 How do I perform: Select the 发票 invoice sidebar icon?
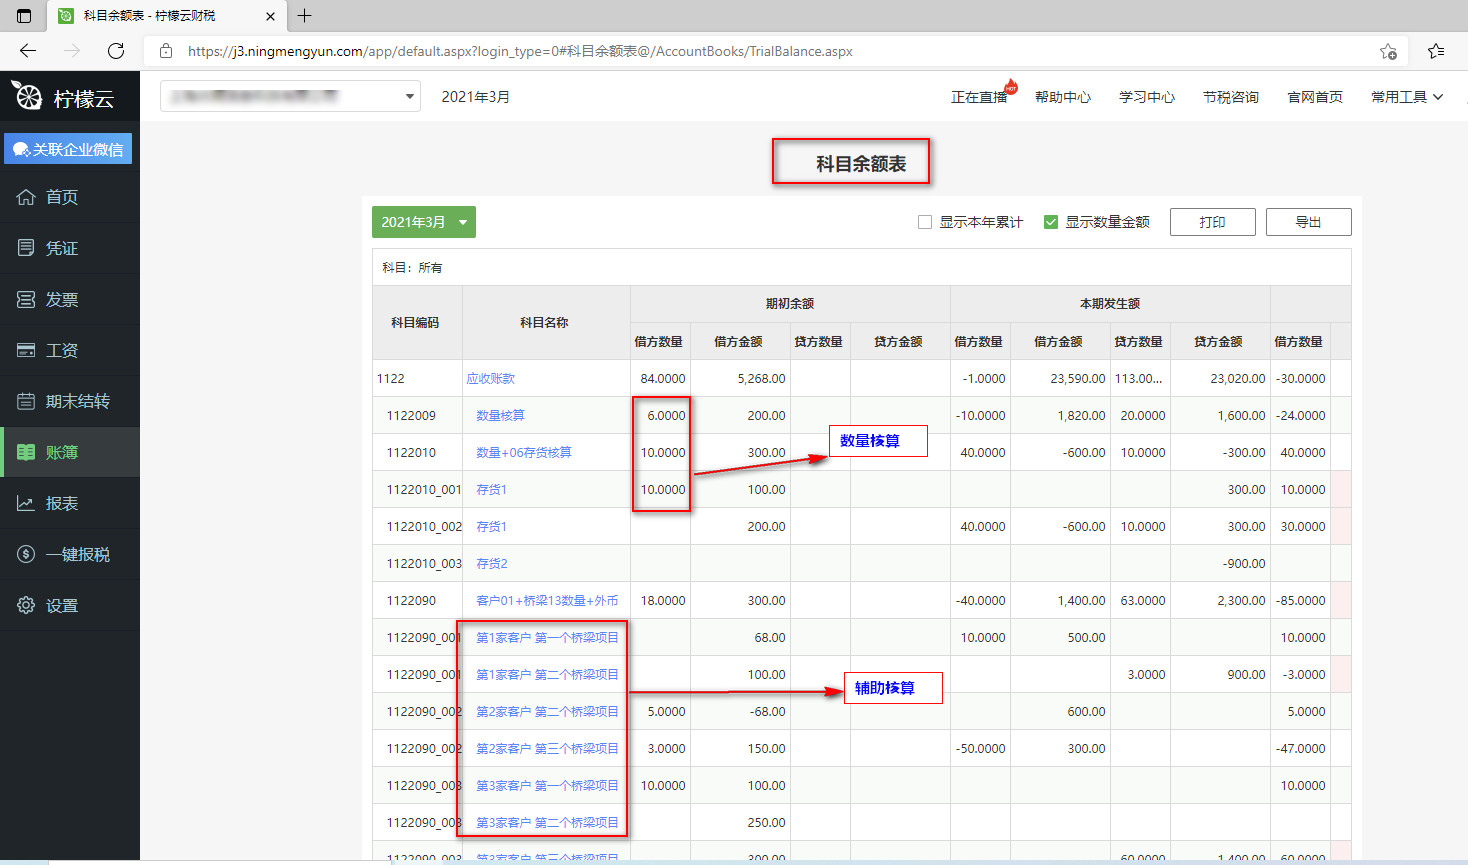point(26,299)
